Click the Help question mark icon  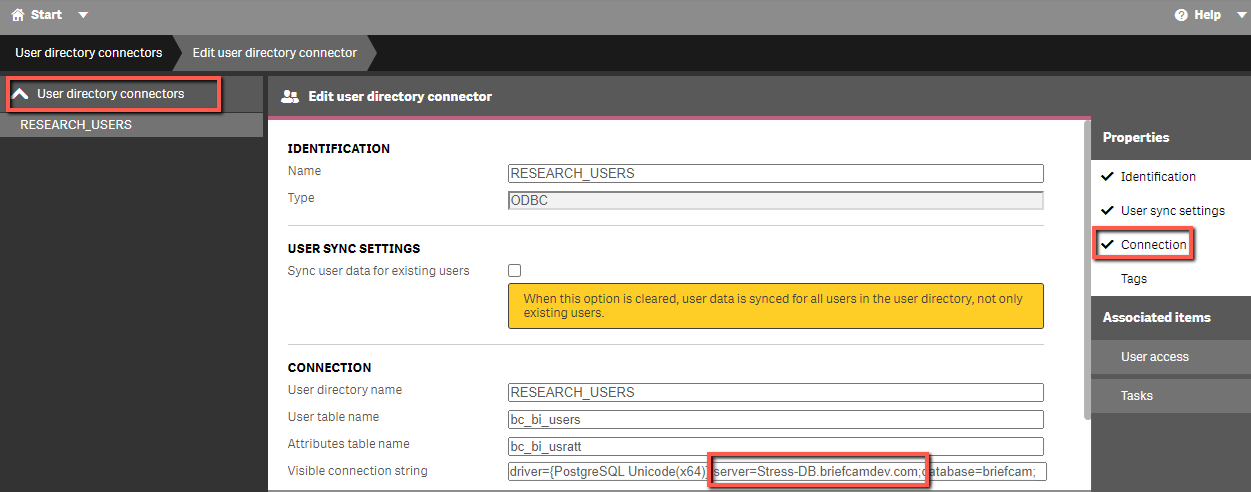1181,16
